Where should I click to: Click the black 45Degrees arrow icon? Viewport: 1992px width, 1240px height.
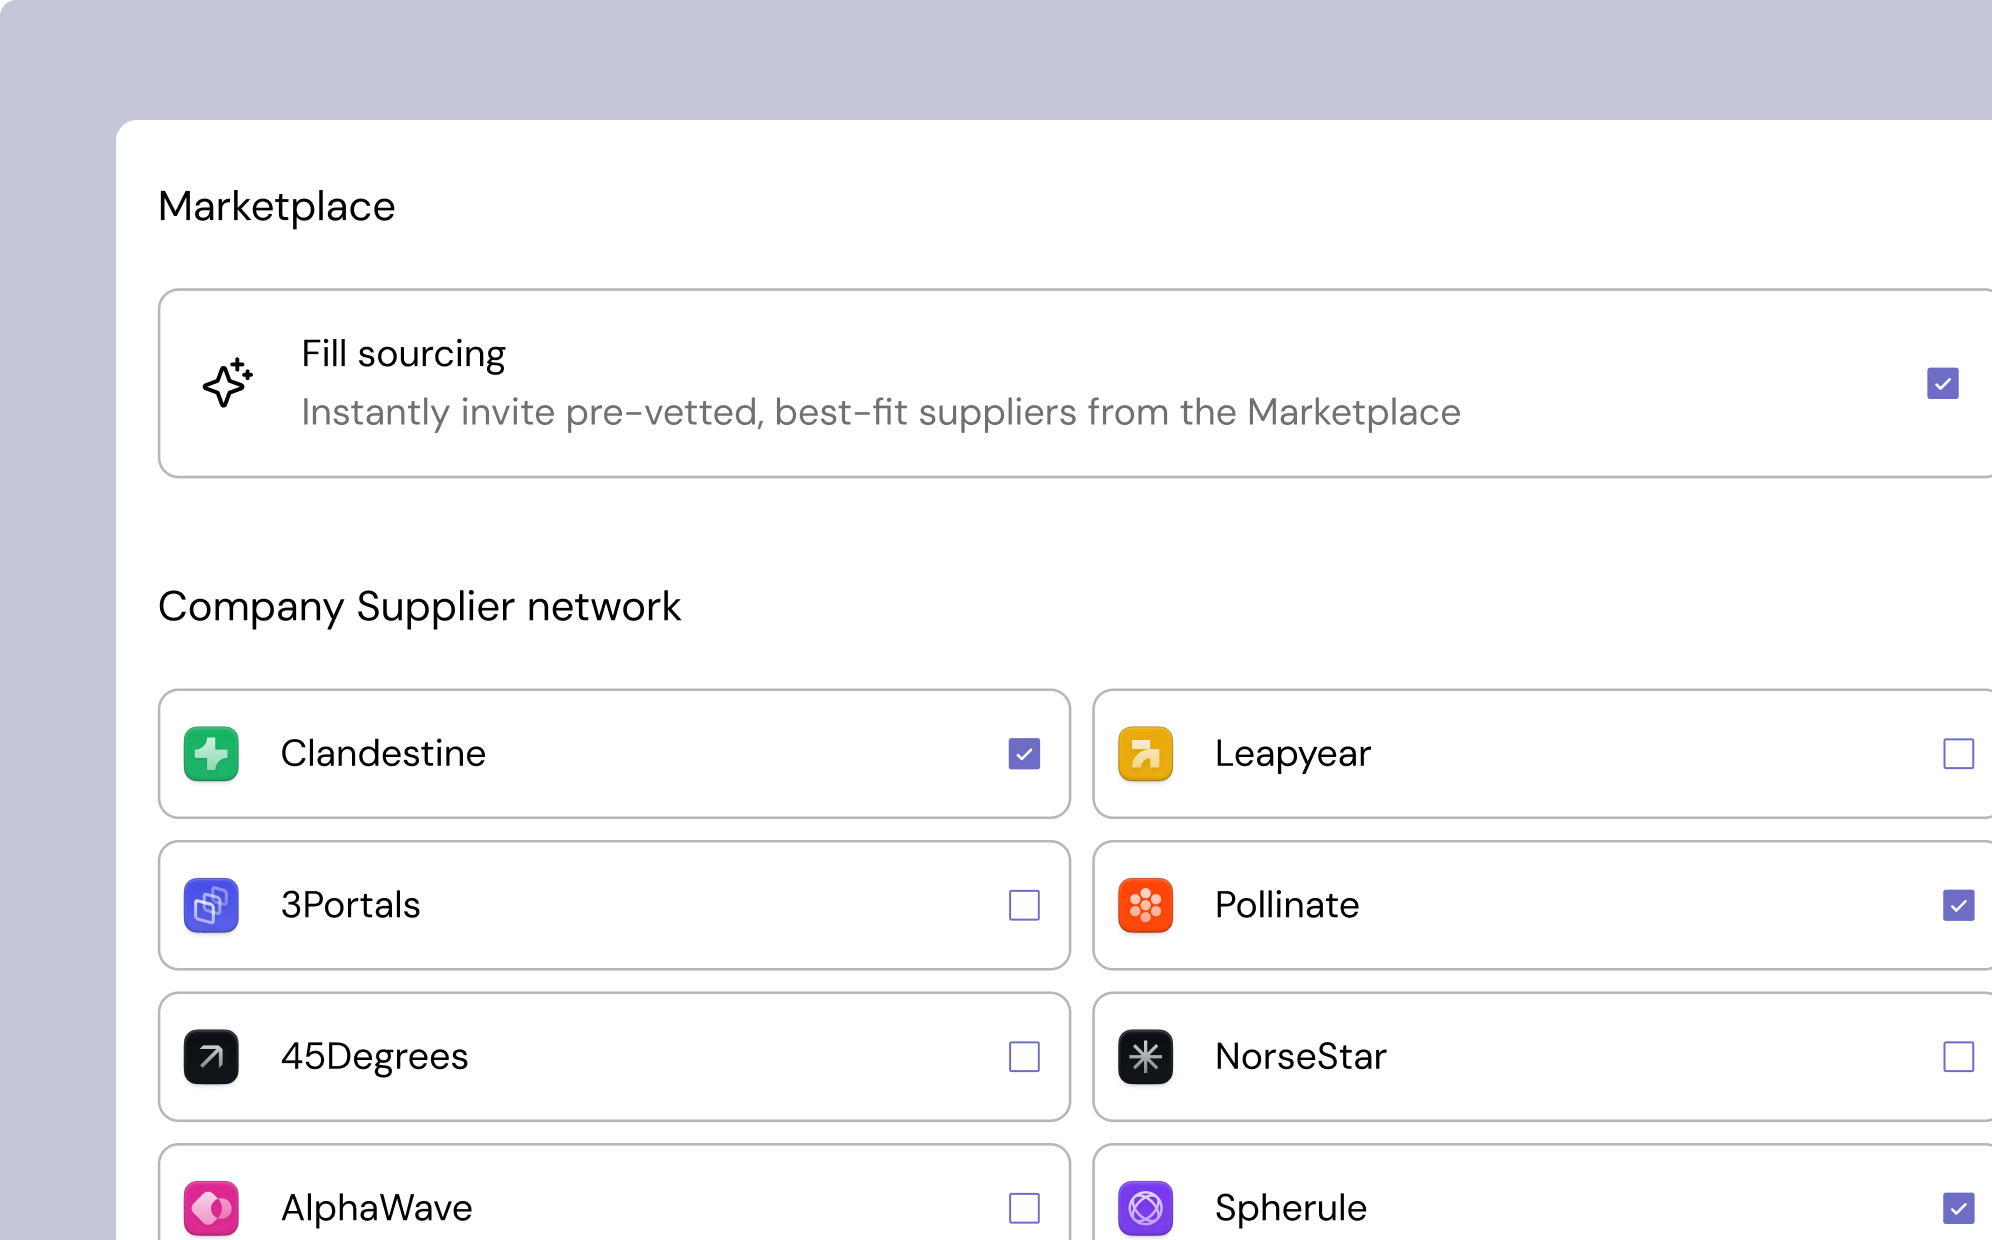tap(211, 1057)
